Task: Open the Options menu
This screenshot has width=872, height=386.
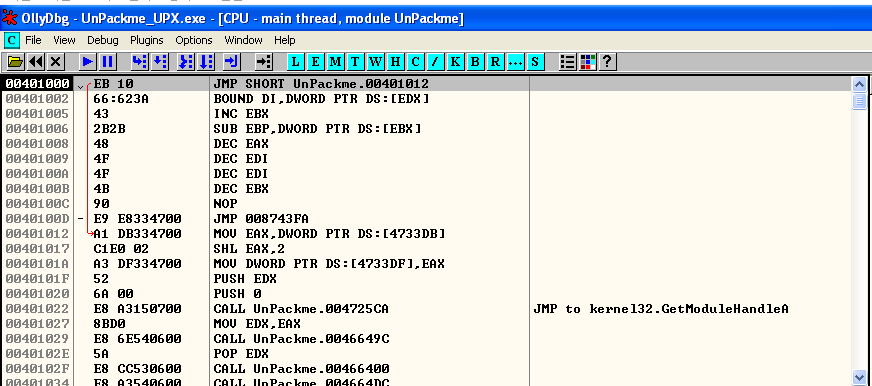Action: click(194, 40)
